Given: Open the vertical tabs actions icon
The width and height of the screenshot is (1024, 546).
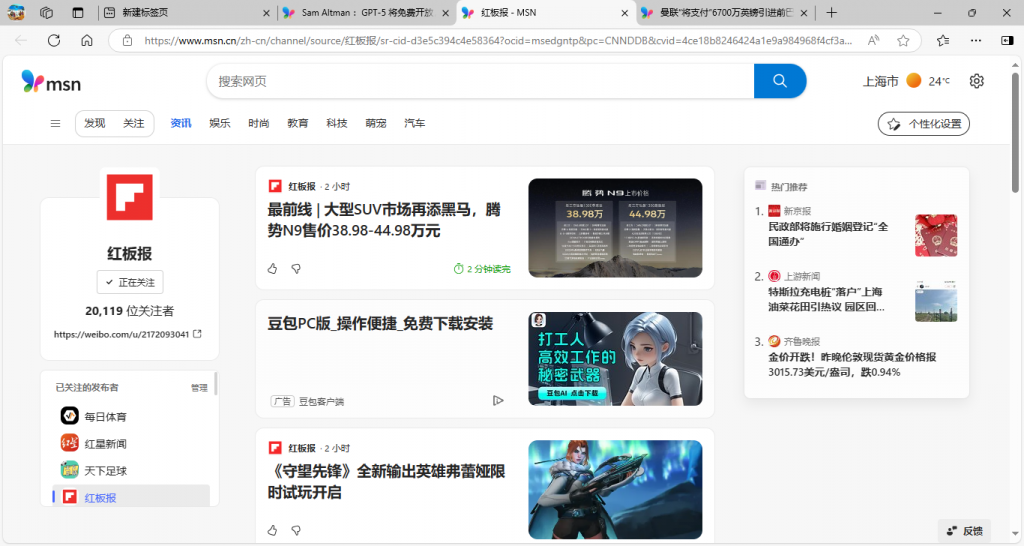Looking at the screenshot, I should pos(78,12).
